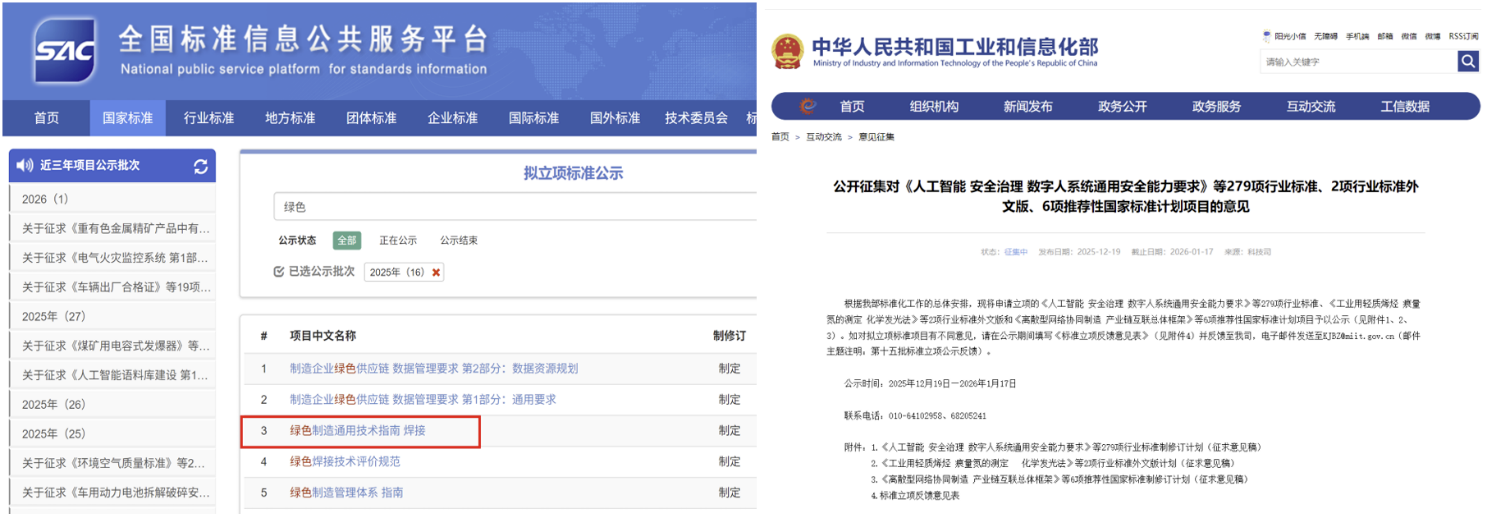The width and height of the screenshot is (1487, 518).
Task: Click the red swirl icon in MIIT navbar
Action: [808, 107]
